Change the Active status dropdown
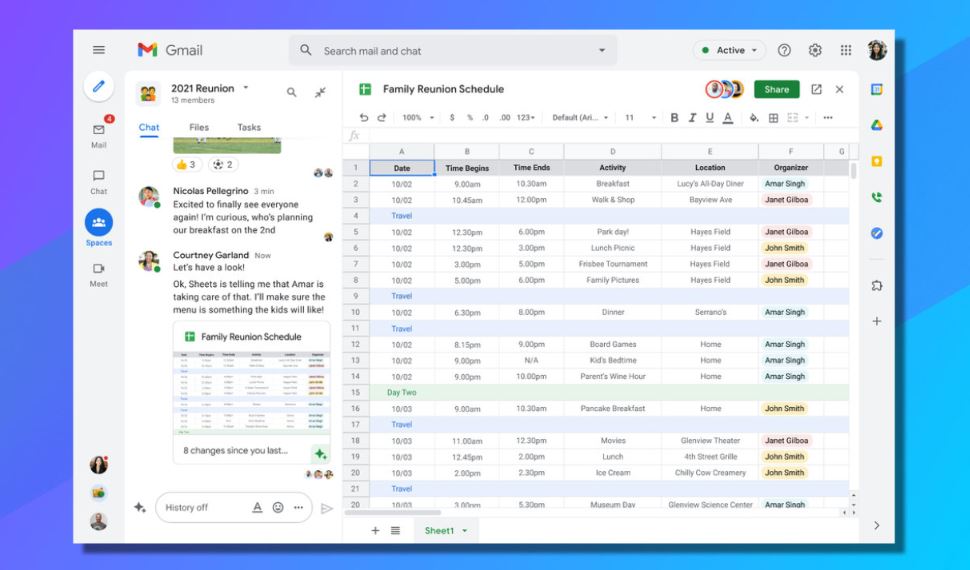Image resolution: width=970 pixels, height=570 pixels. (x=730, y=51)
